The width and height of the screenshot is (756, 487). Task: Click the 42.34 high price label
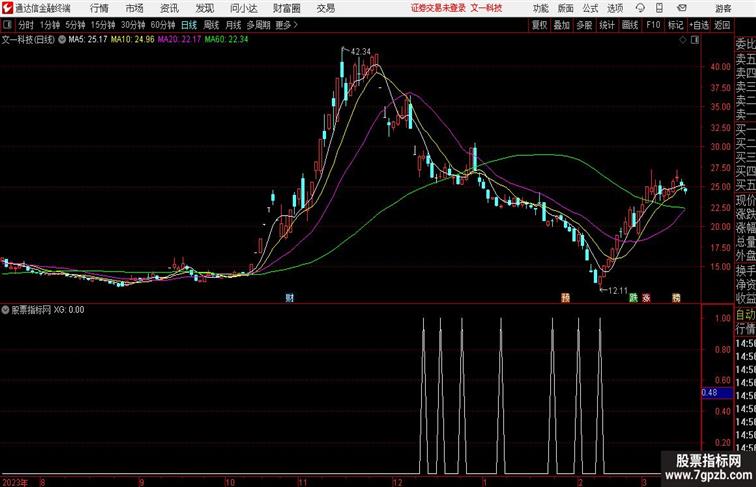tap(361, 51)
